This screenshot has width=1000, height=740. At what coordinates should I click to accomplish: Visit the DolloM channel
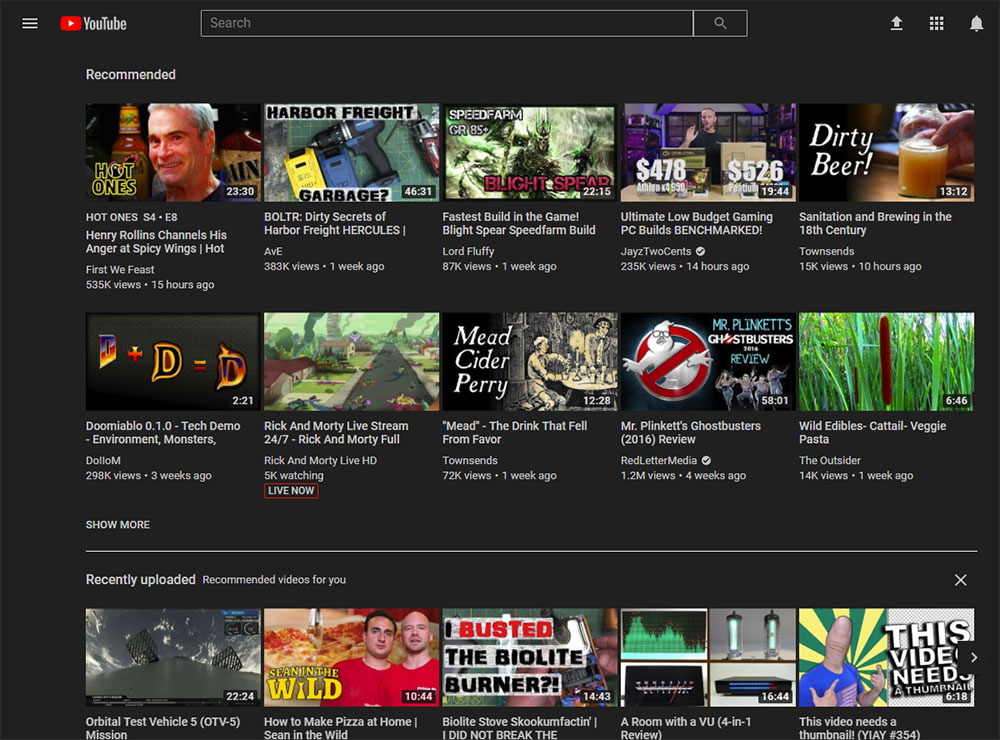(103, 461)
